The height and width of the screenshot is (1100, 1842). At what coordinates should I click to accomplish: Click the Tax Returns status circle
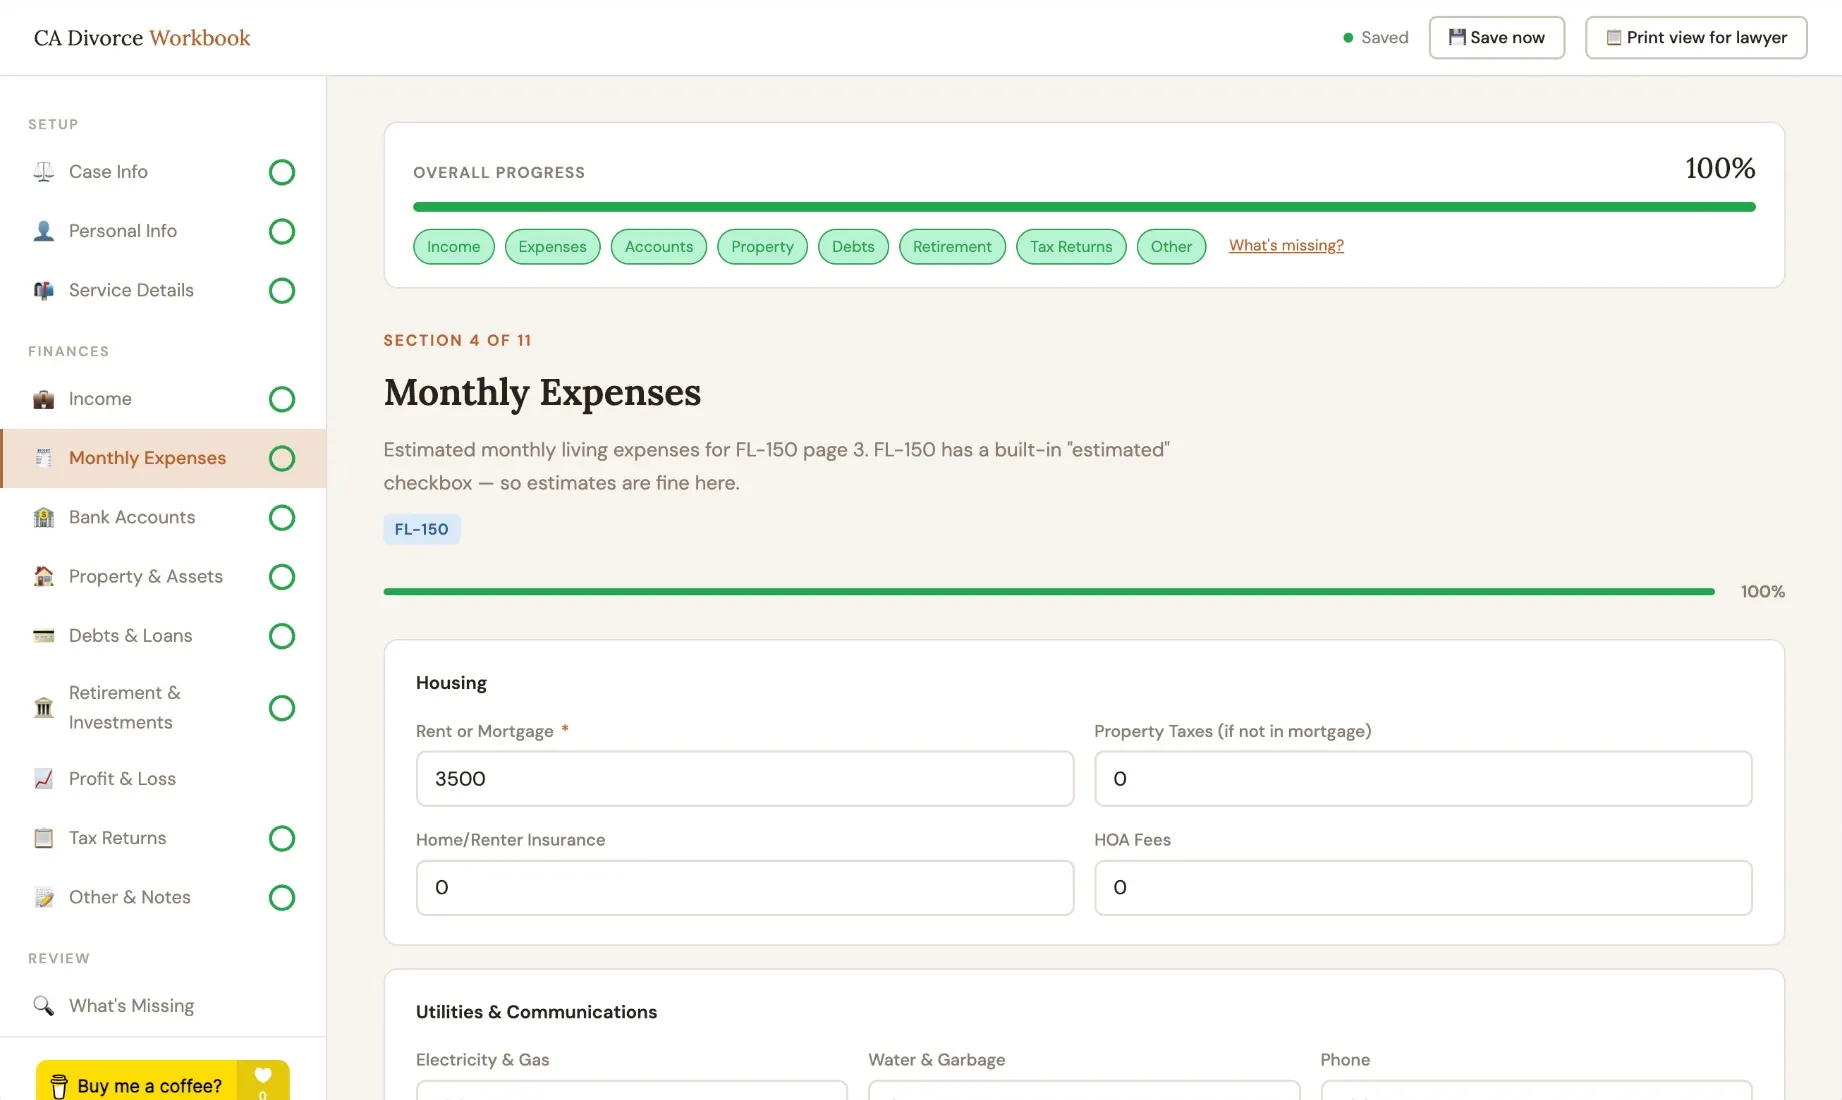[282, 838]
